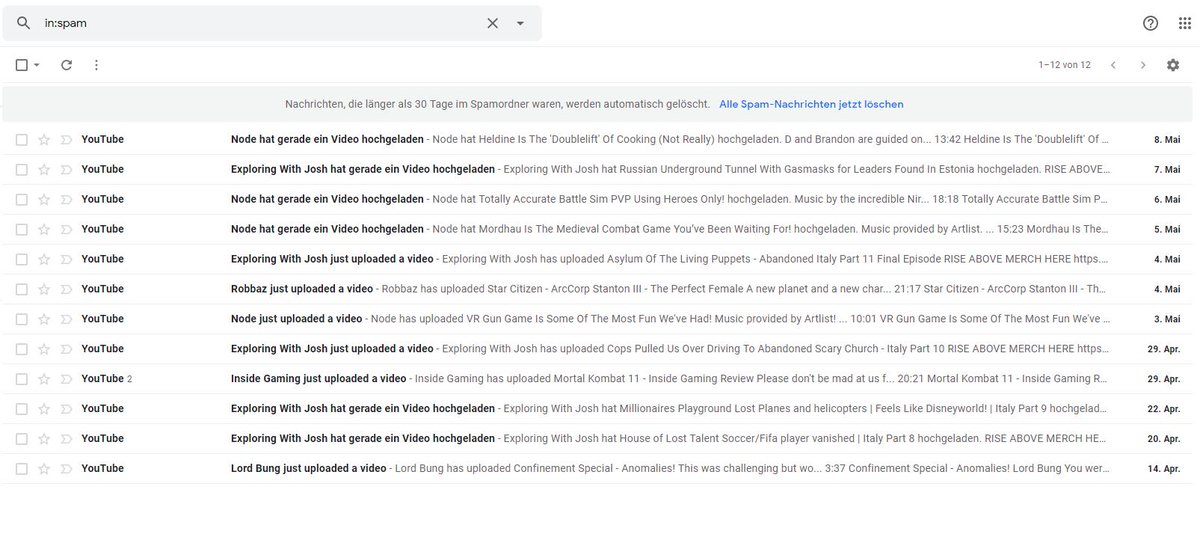The width and height of the screenshot is (1200, 537).
Task: Open the Google apps grid
Action: [x=1187, y=23]
